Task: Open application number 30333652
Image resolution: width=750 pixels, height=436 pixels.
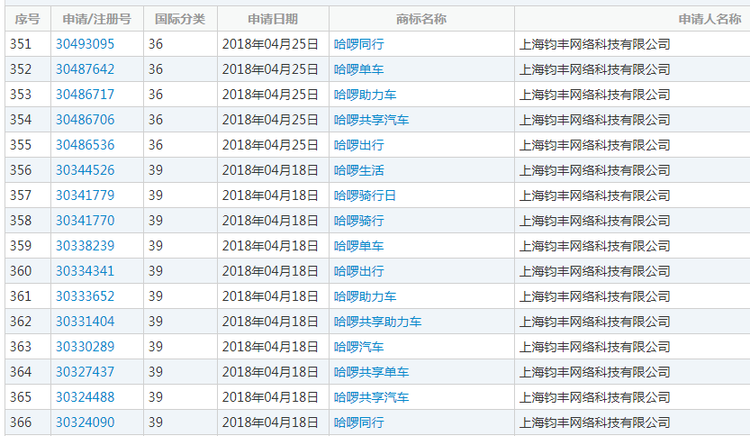Action: click(x=85, y=296)
